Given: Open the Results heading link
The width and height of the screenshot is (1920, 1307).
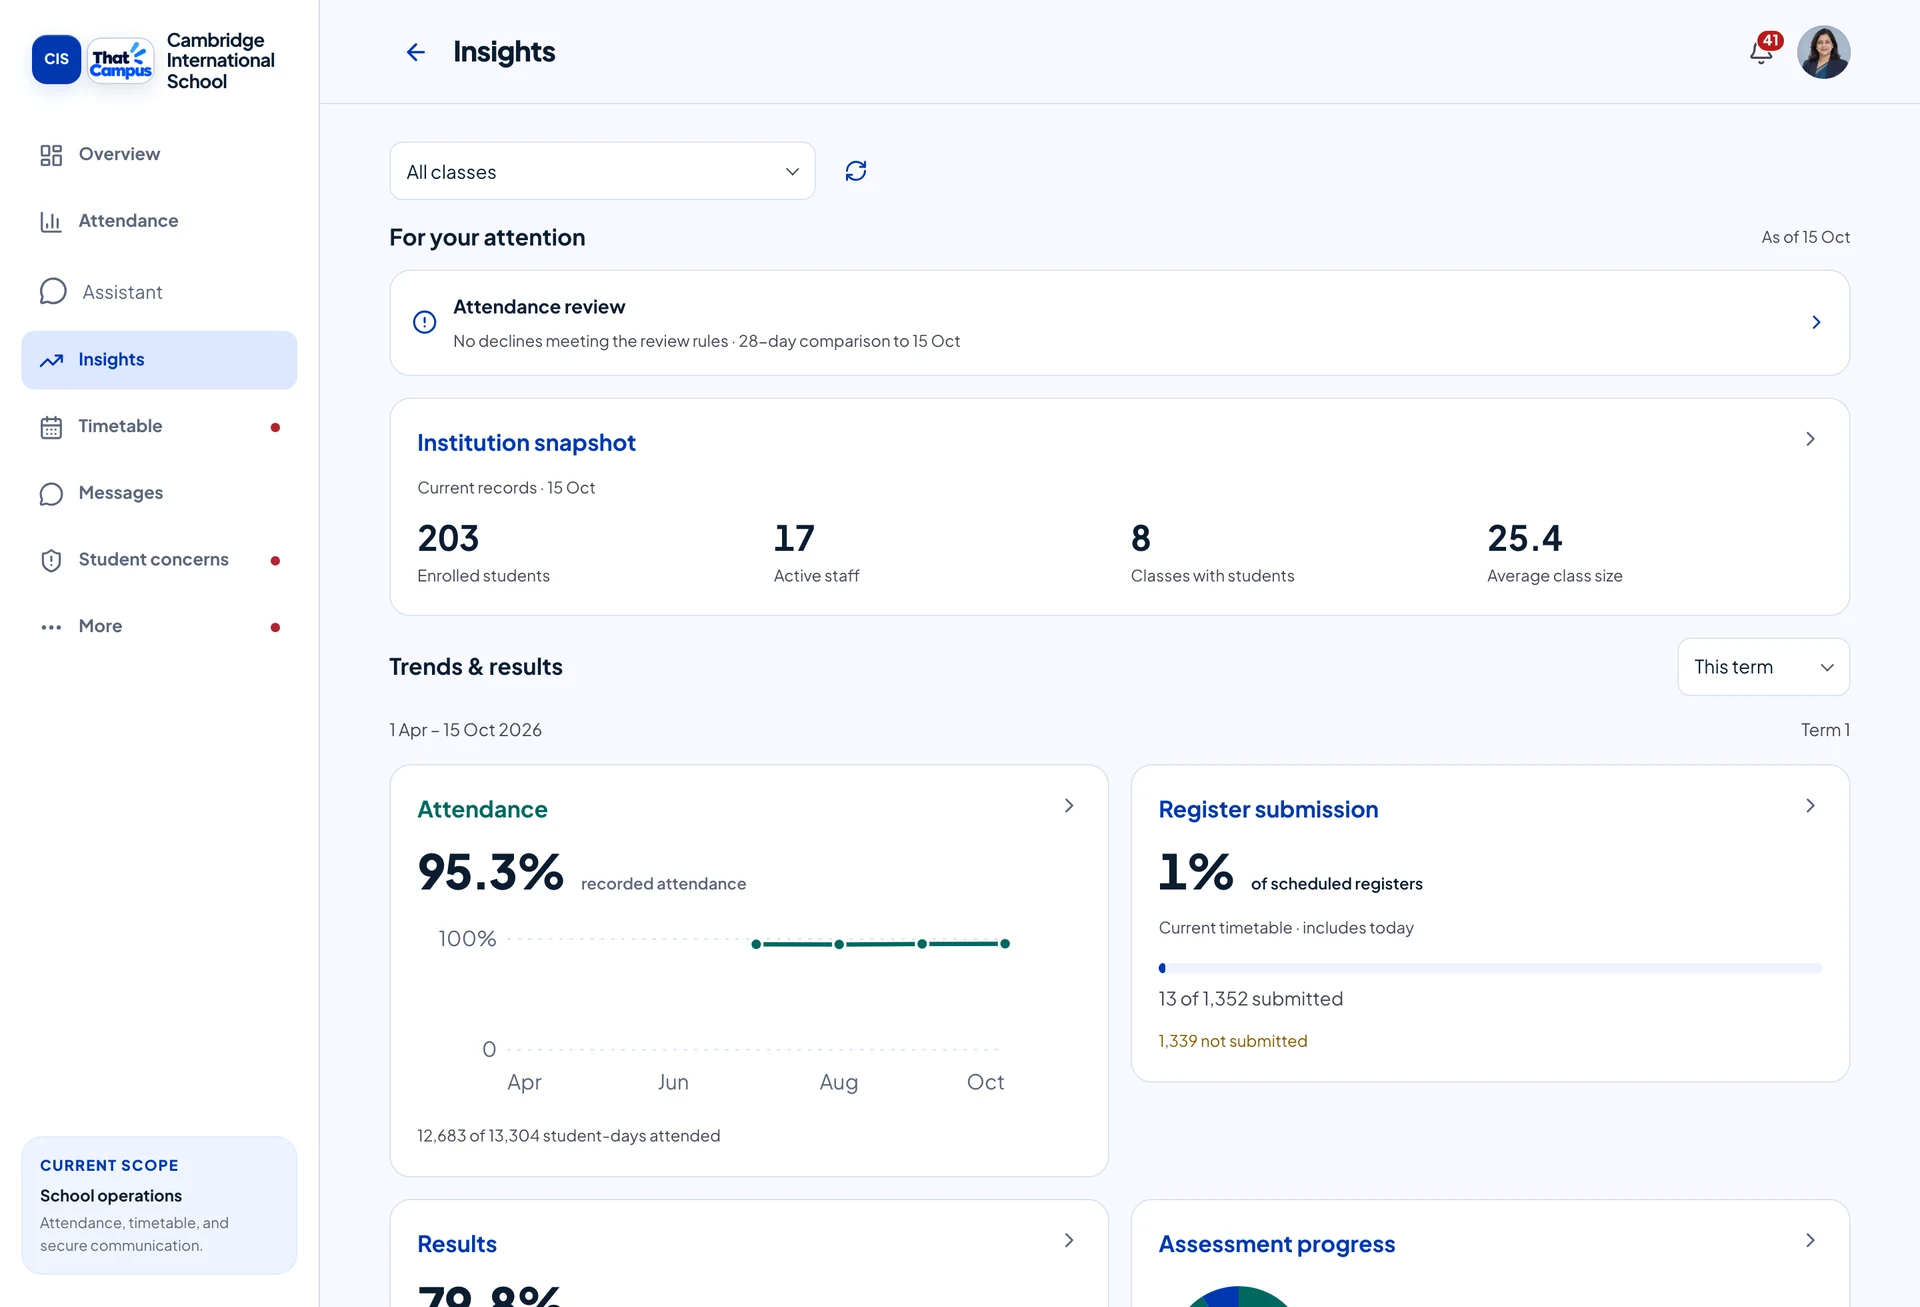Looking at the screenshot, I should pos(457,1244).
